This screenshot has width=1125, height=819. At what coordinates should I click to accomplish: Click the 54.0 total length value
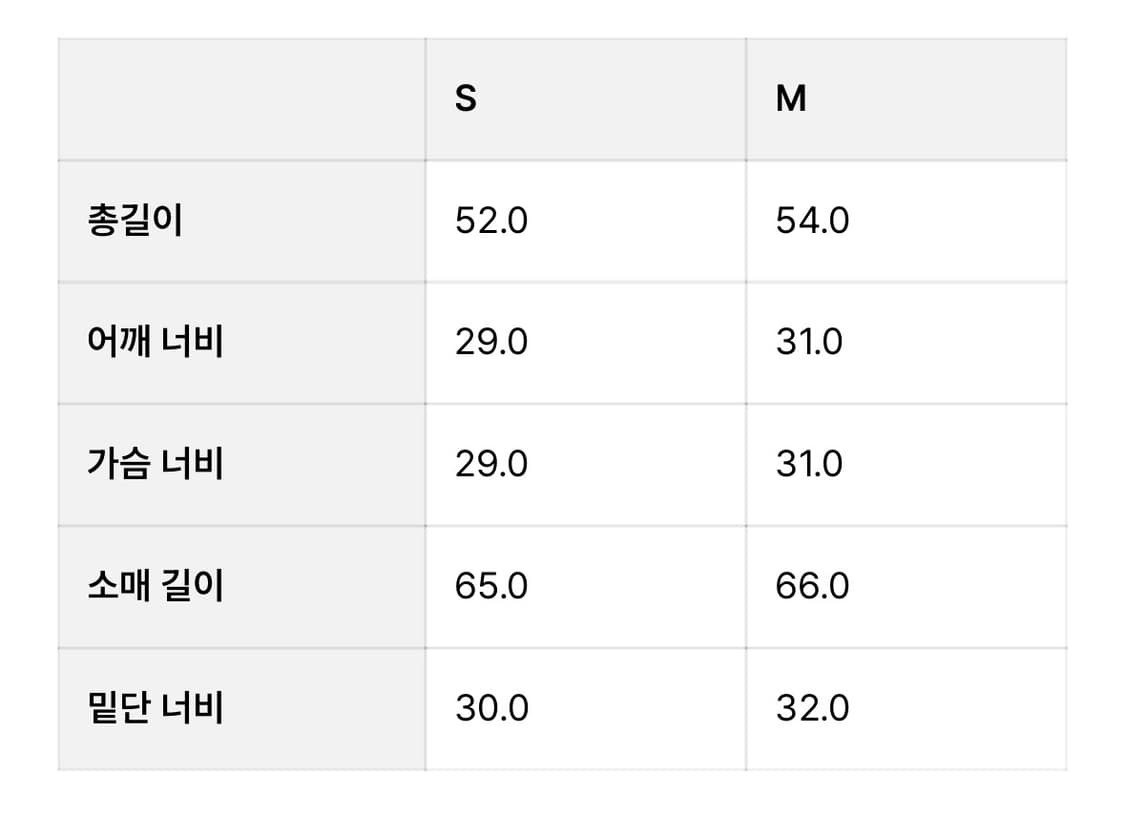[812, 221]
